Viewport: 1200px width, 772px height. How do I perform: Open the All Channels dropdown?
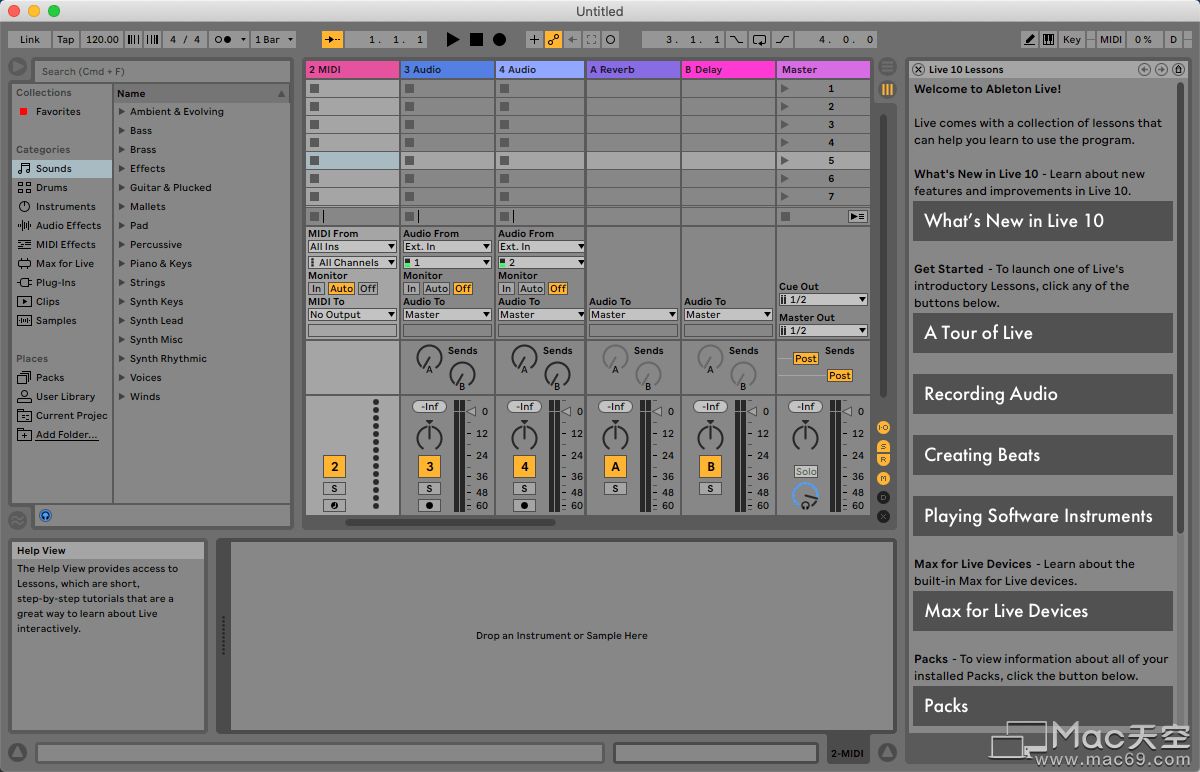click(352, 262)
